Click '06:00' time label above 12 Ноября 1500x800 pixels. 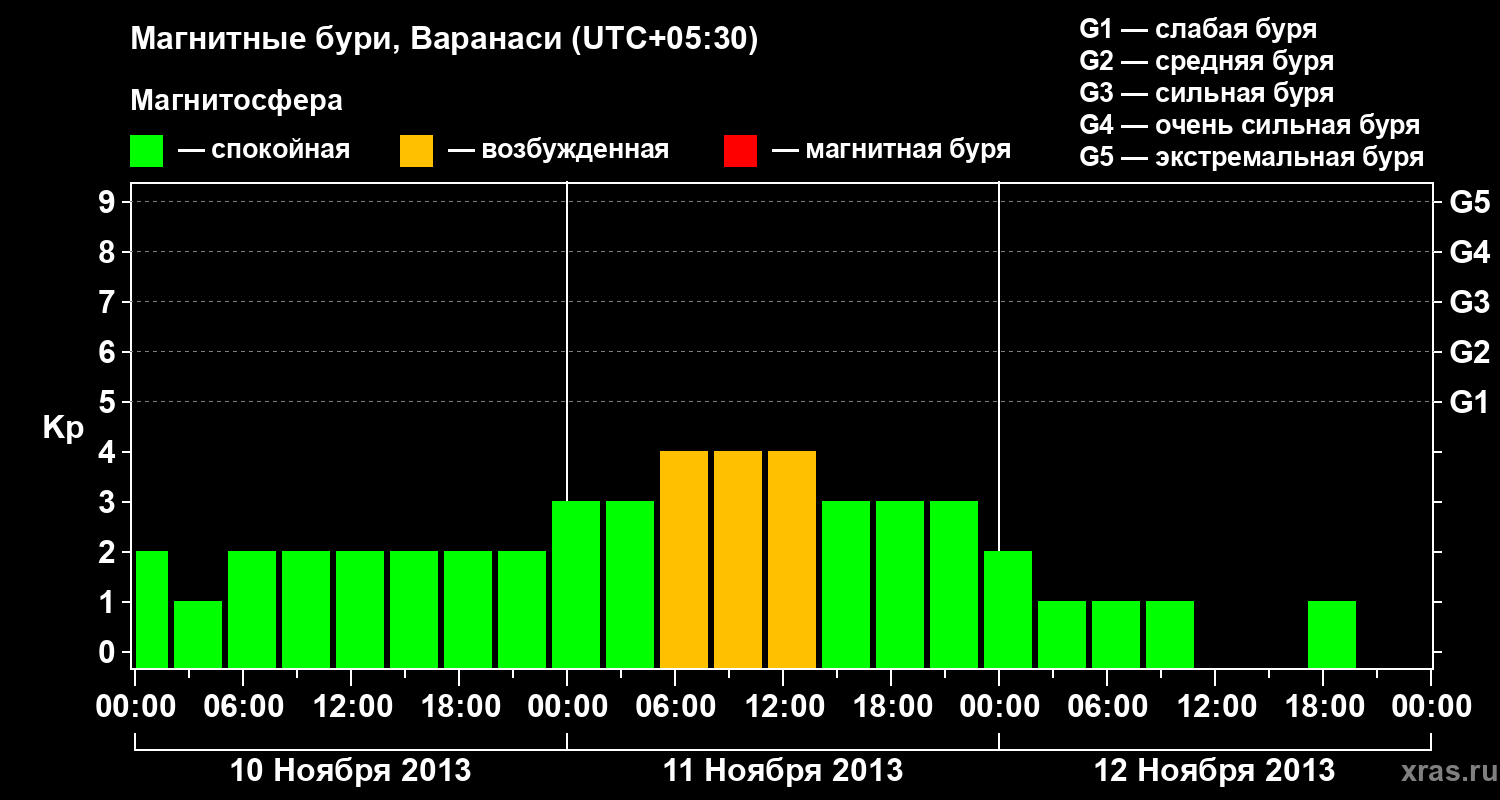coord(1107,706)
